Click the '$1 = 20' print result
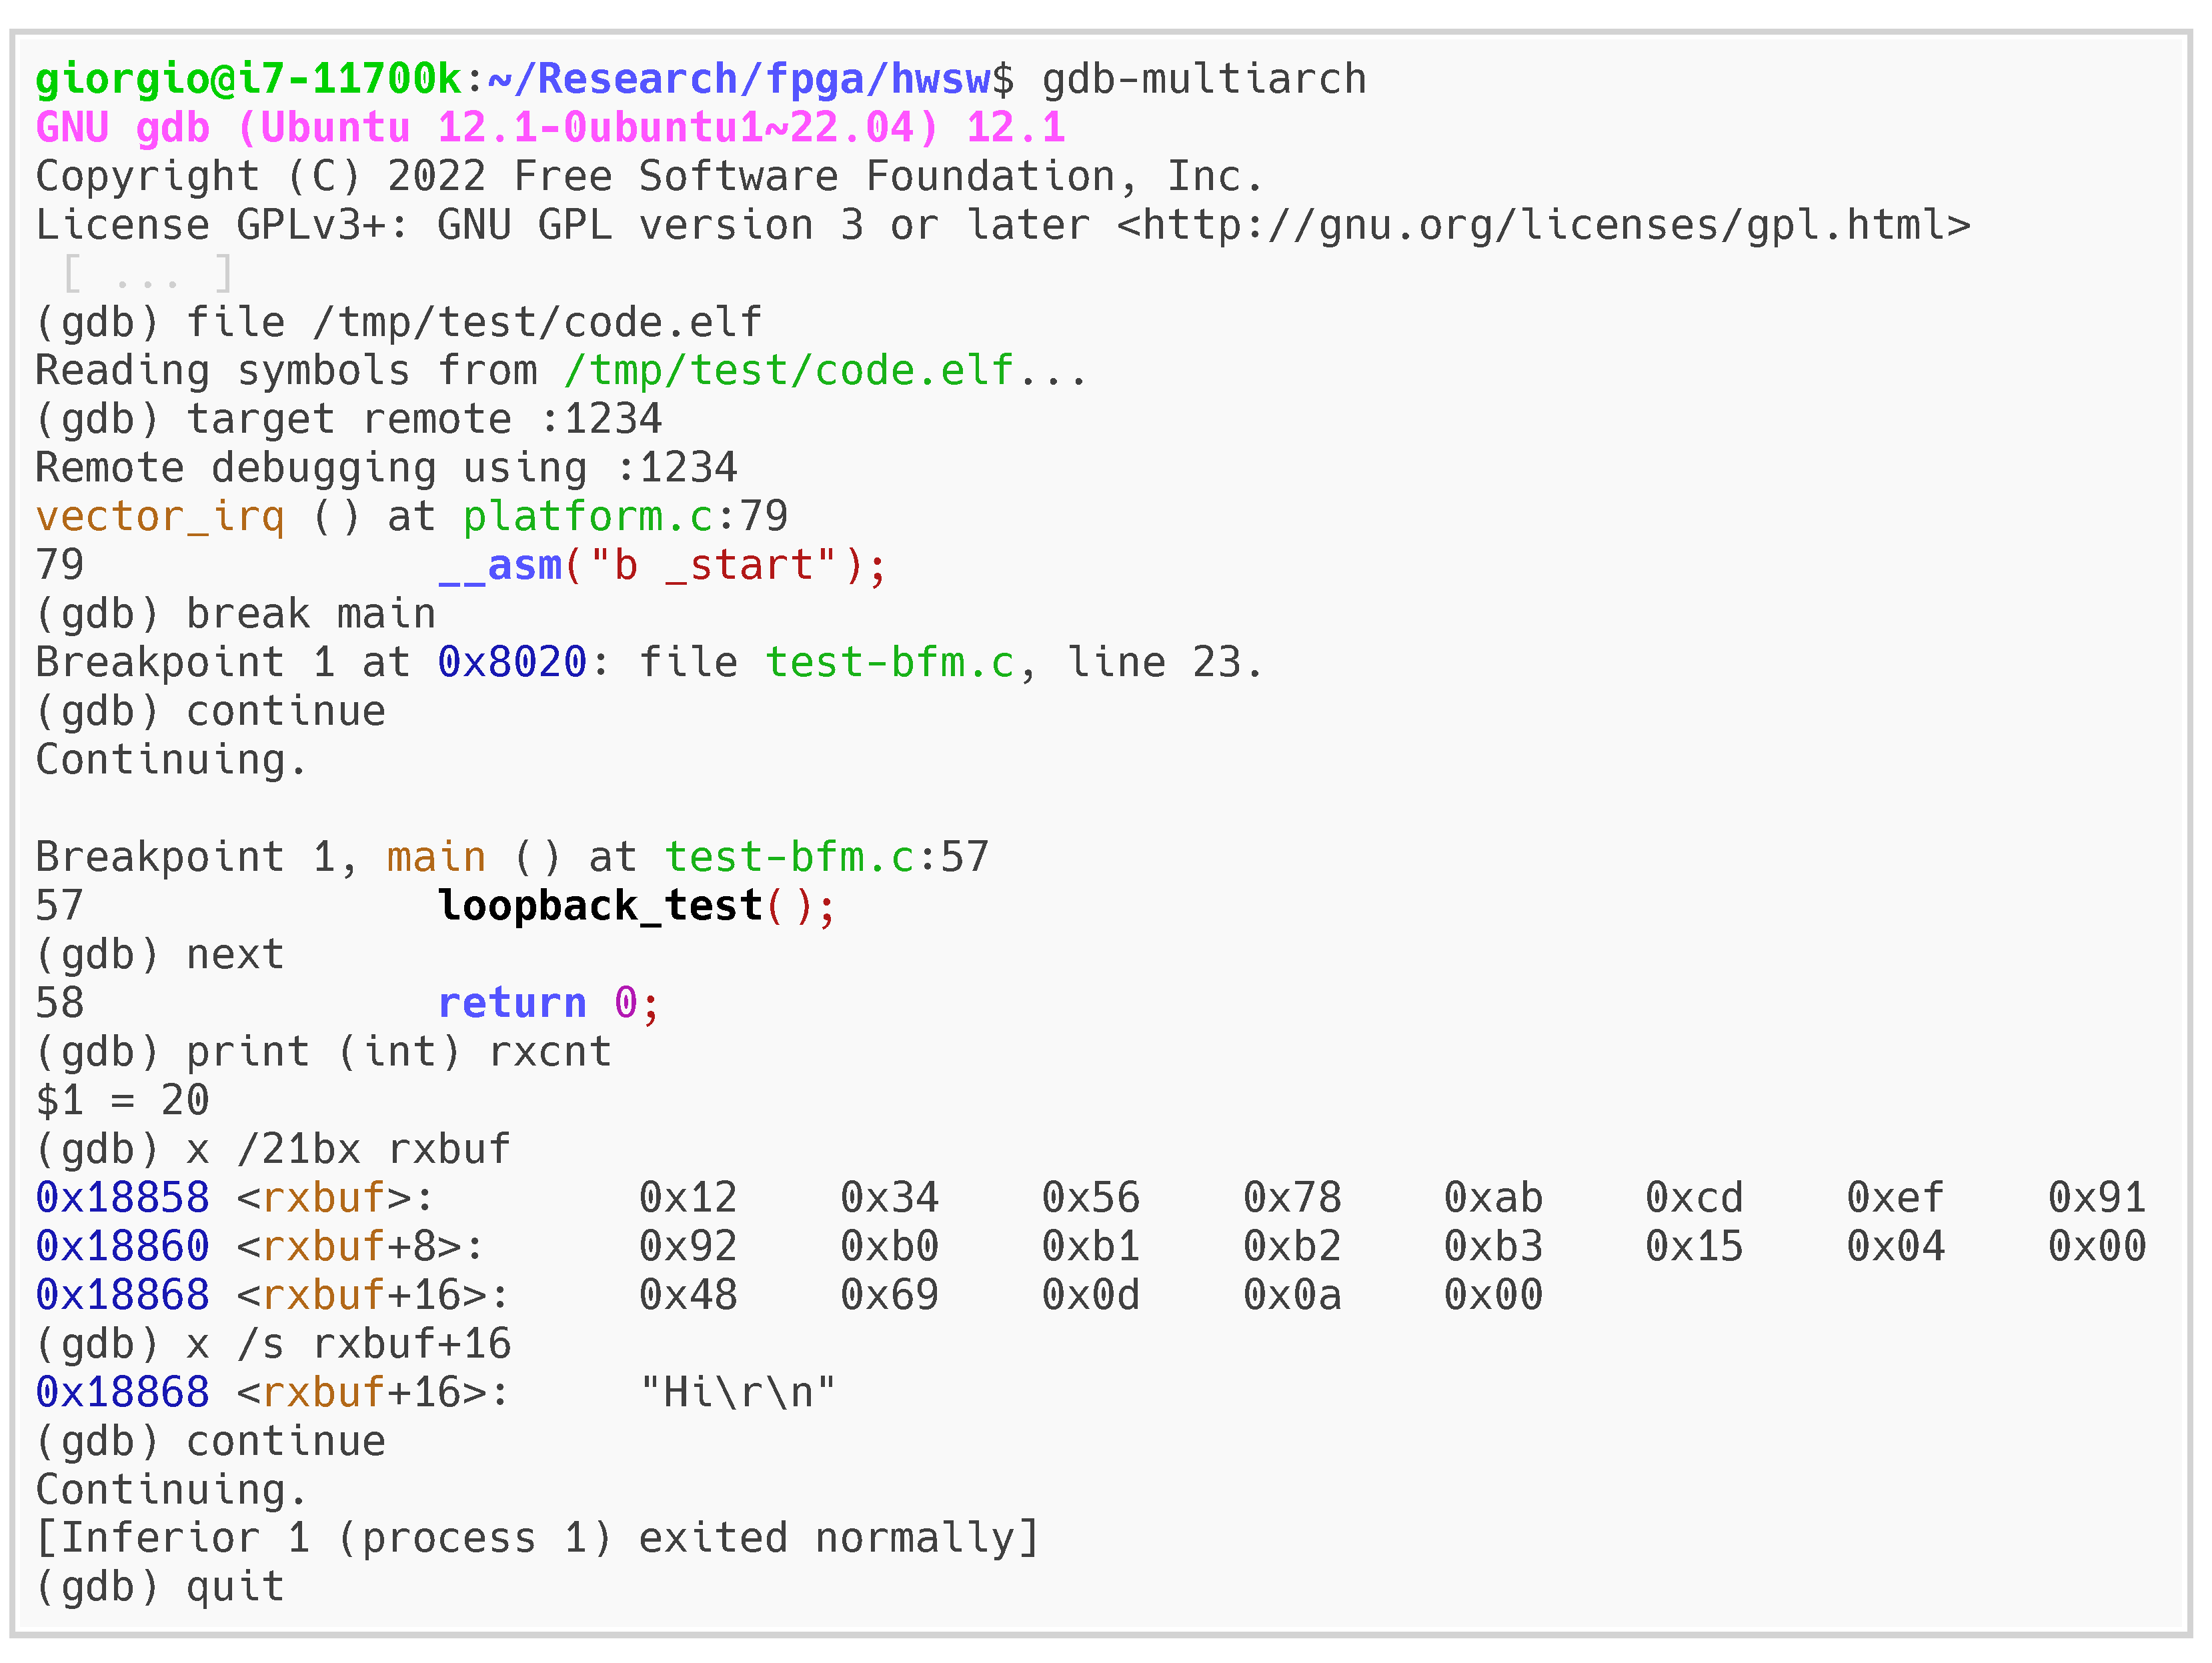This screenshot has height=1663, width=2212. tap(122, 1101)
